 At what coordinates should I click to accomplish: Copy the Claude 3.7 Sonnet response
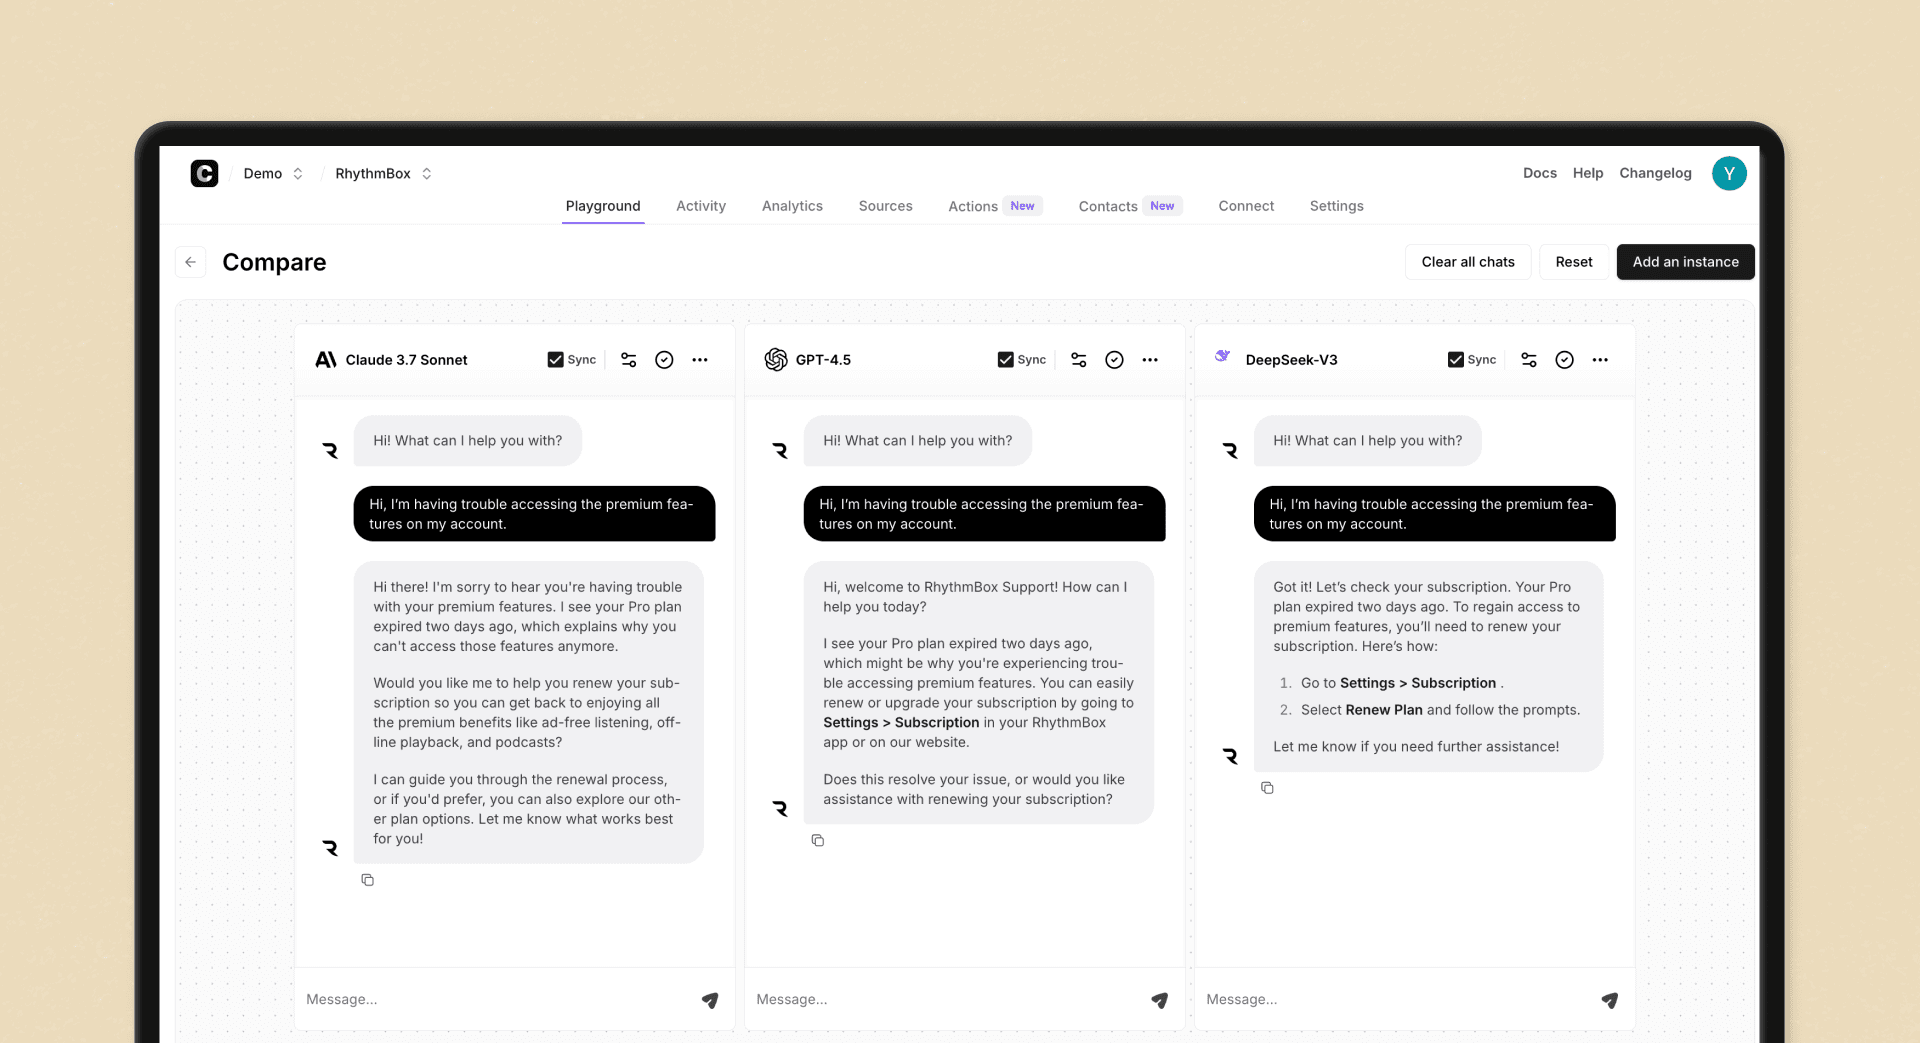pos(367,880)
